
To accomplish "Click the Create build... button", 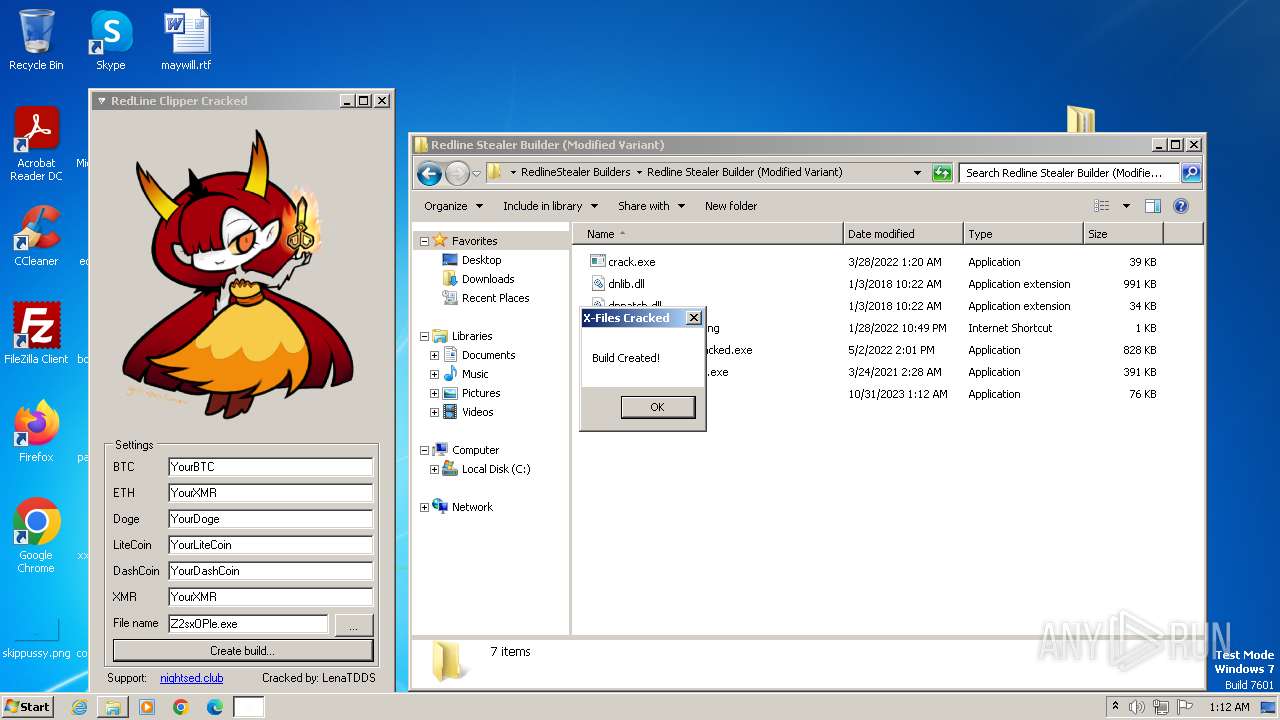I will coord(243,650).
